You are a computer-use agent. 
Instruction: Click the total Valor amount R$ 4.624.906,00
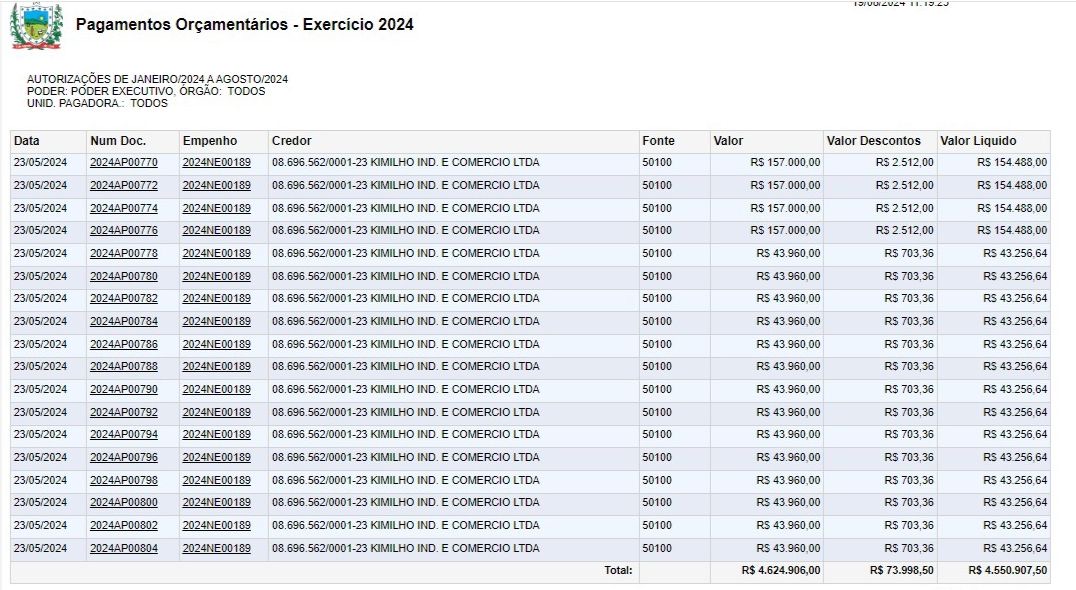pyautogui.click(x=780, y=570)
